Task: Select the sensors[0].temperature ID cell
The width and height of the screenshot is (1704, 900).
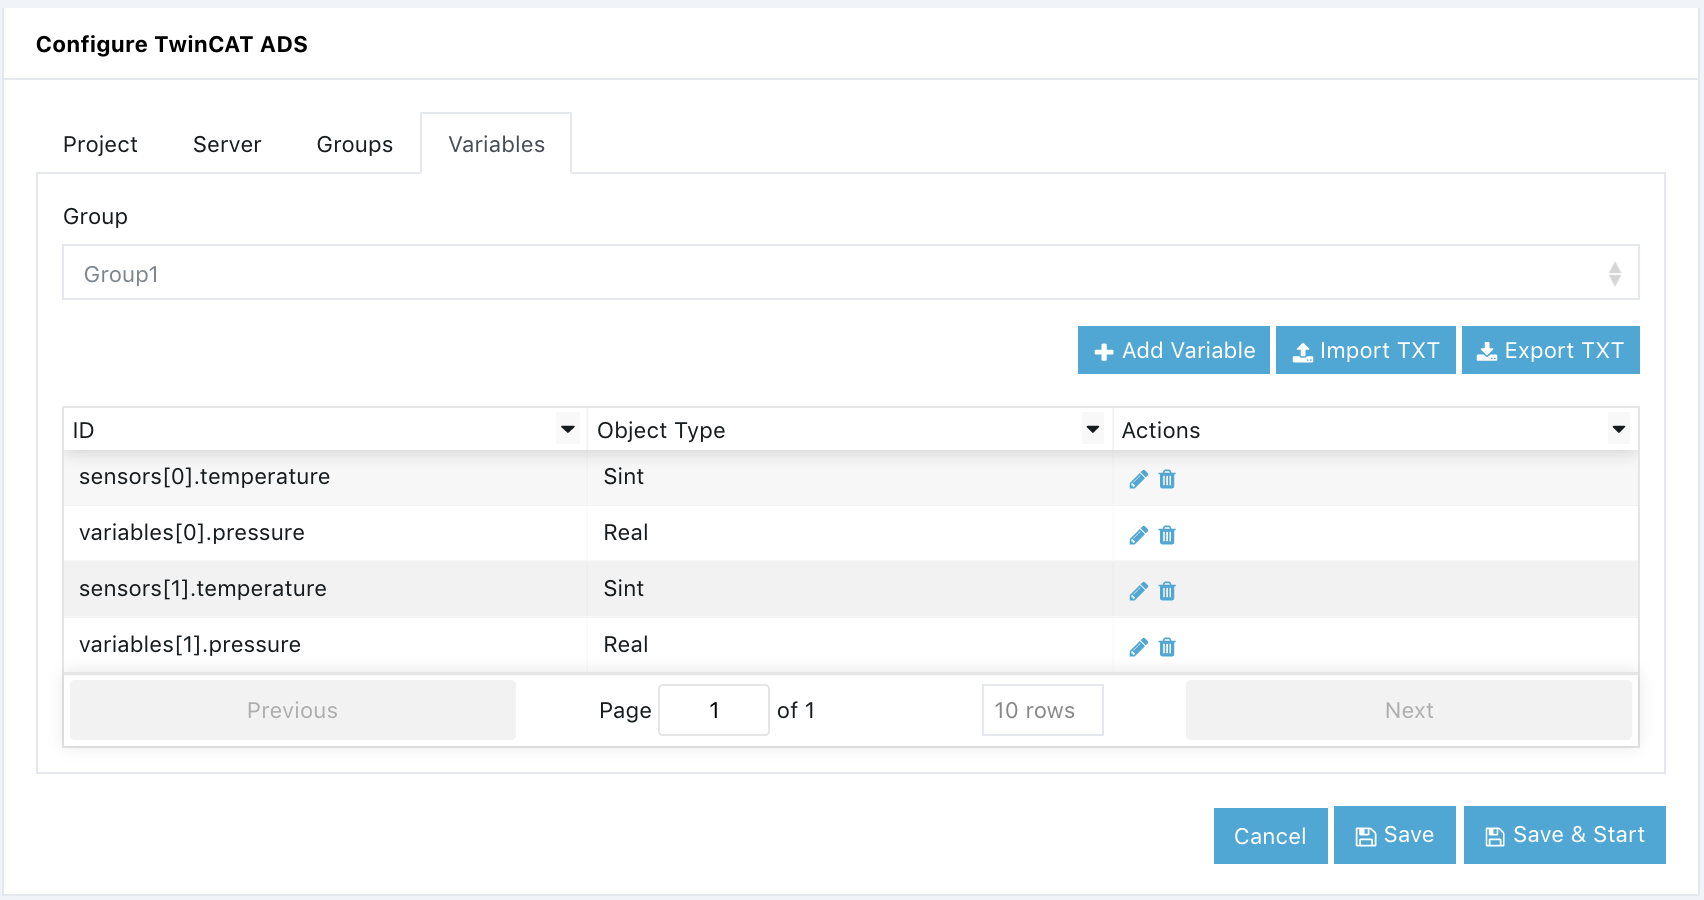Action: point(325,477)
